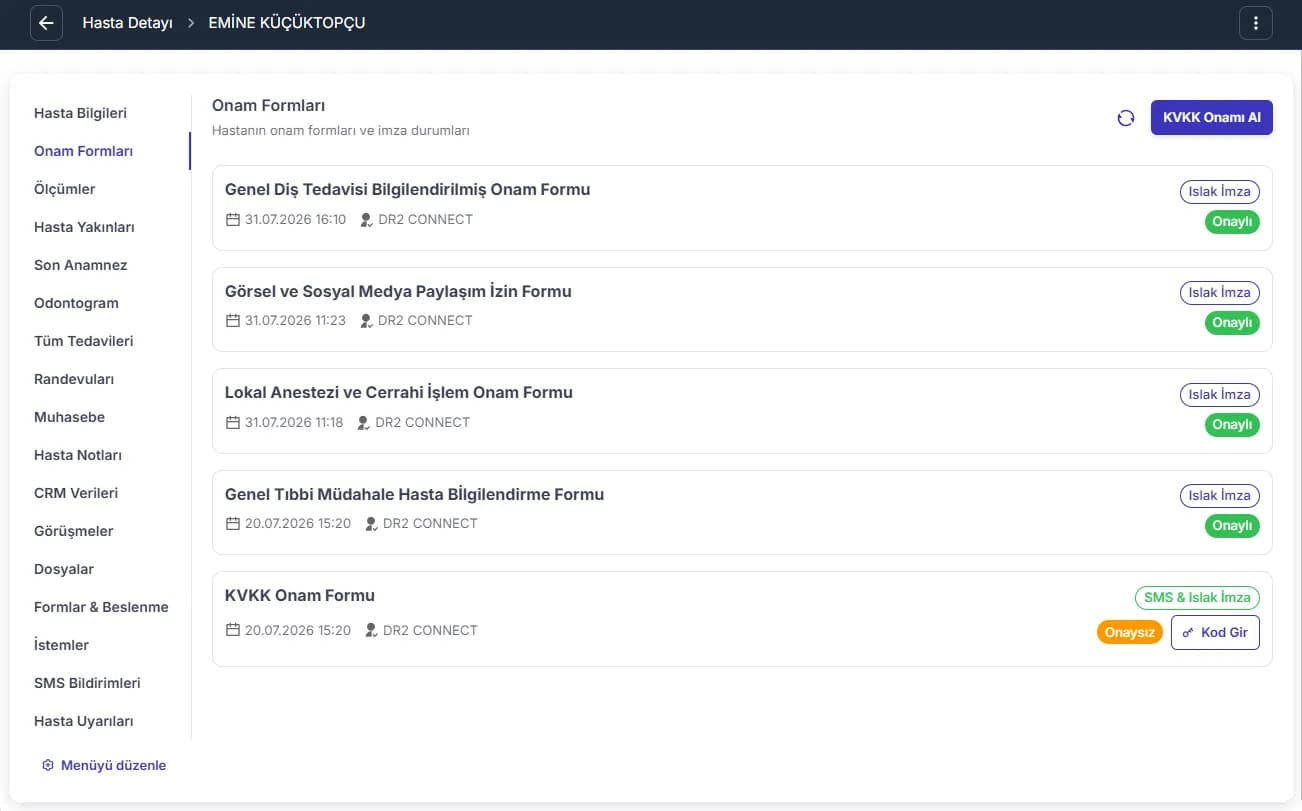Click user icon on Genel Tıbbi Müdahale form
Image resolution: width=1302 pixels, height=811 pixels.
pos(371,523)
